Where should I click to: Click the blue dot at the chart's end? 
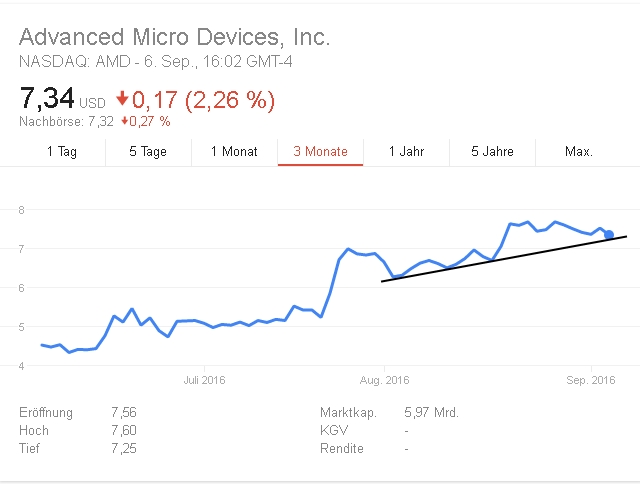click(609, 234)
